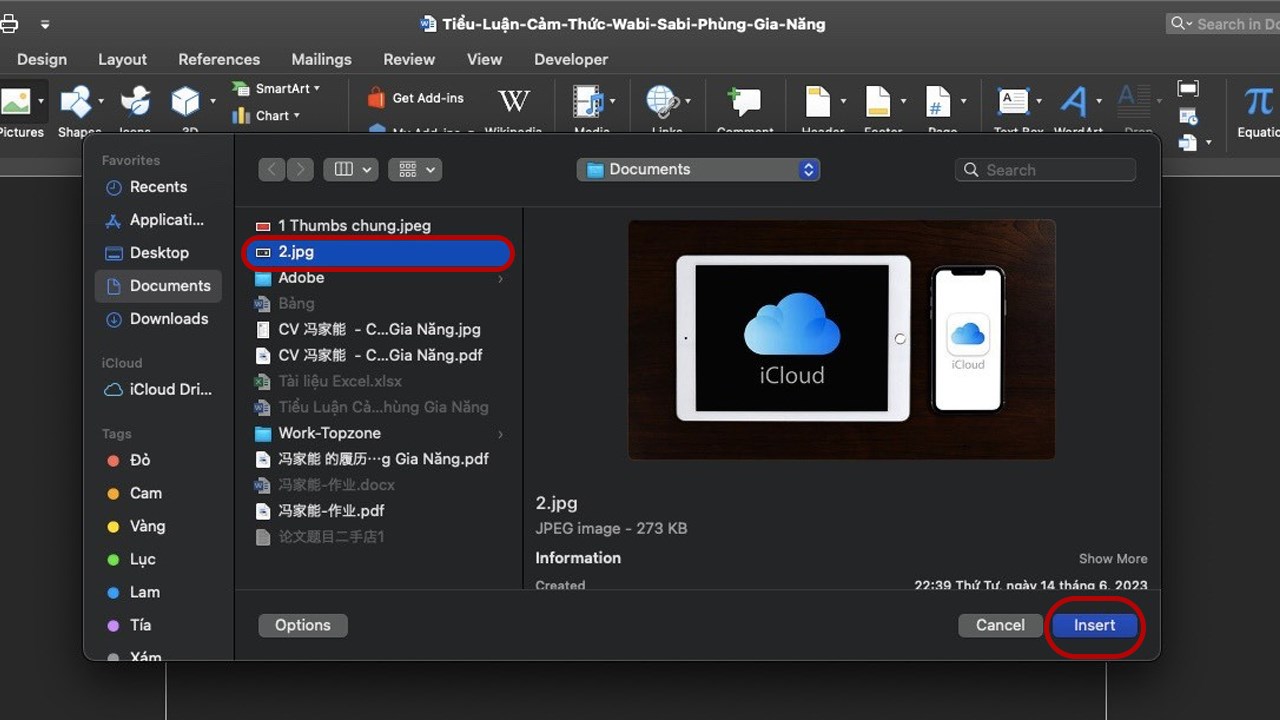The width and height of the screenshot is (1280, 720).
Task: Click the iCloud preview image
Action: (841, 340)
